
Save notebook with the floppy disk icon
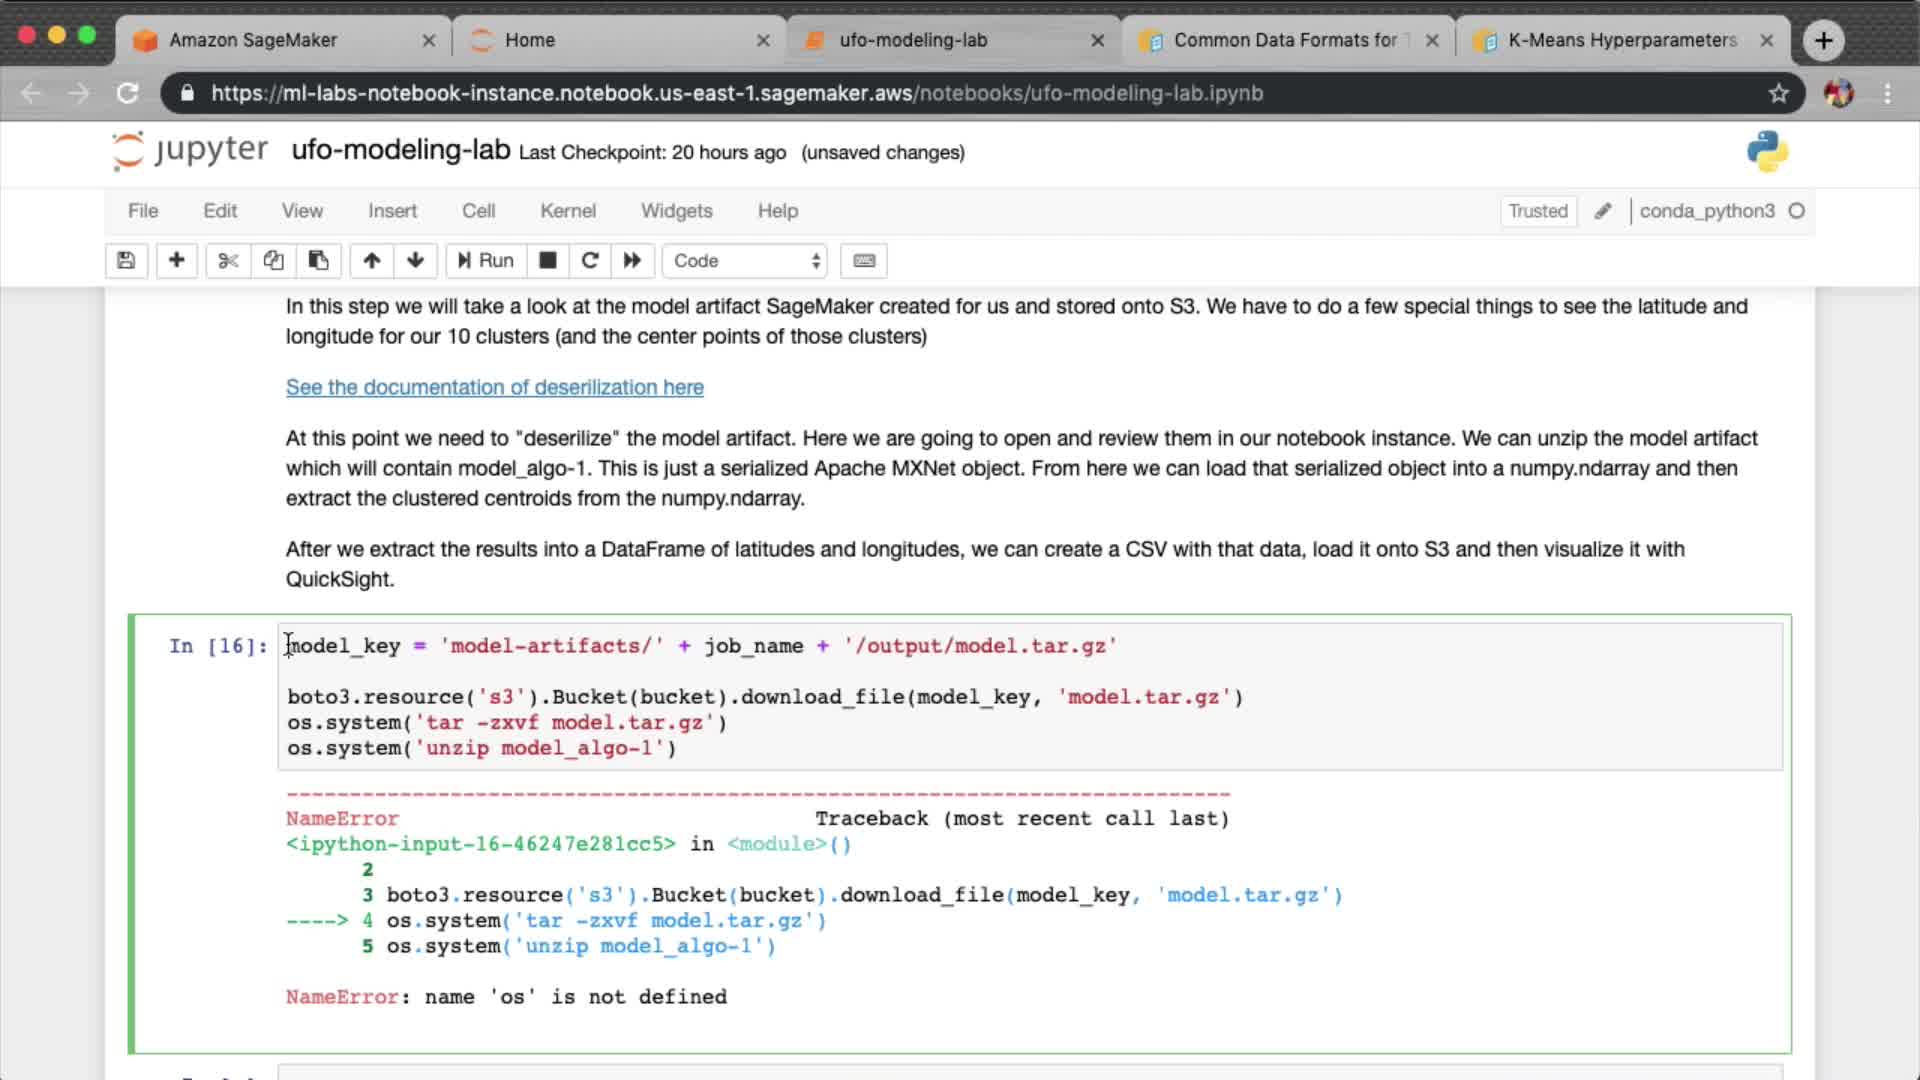126,261
